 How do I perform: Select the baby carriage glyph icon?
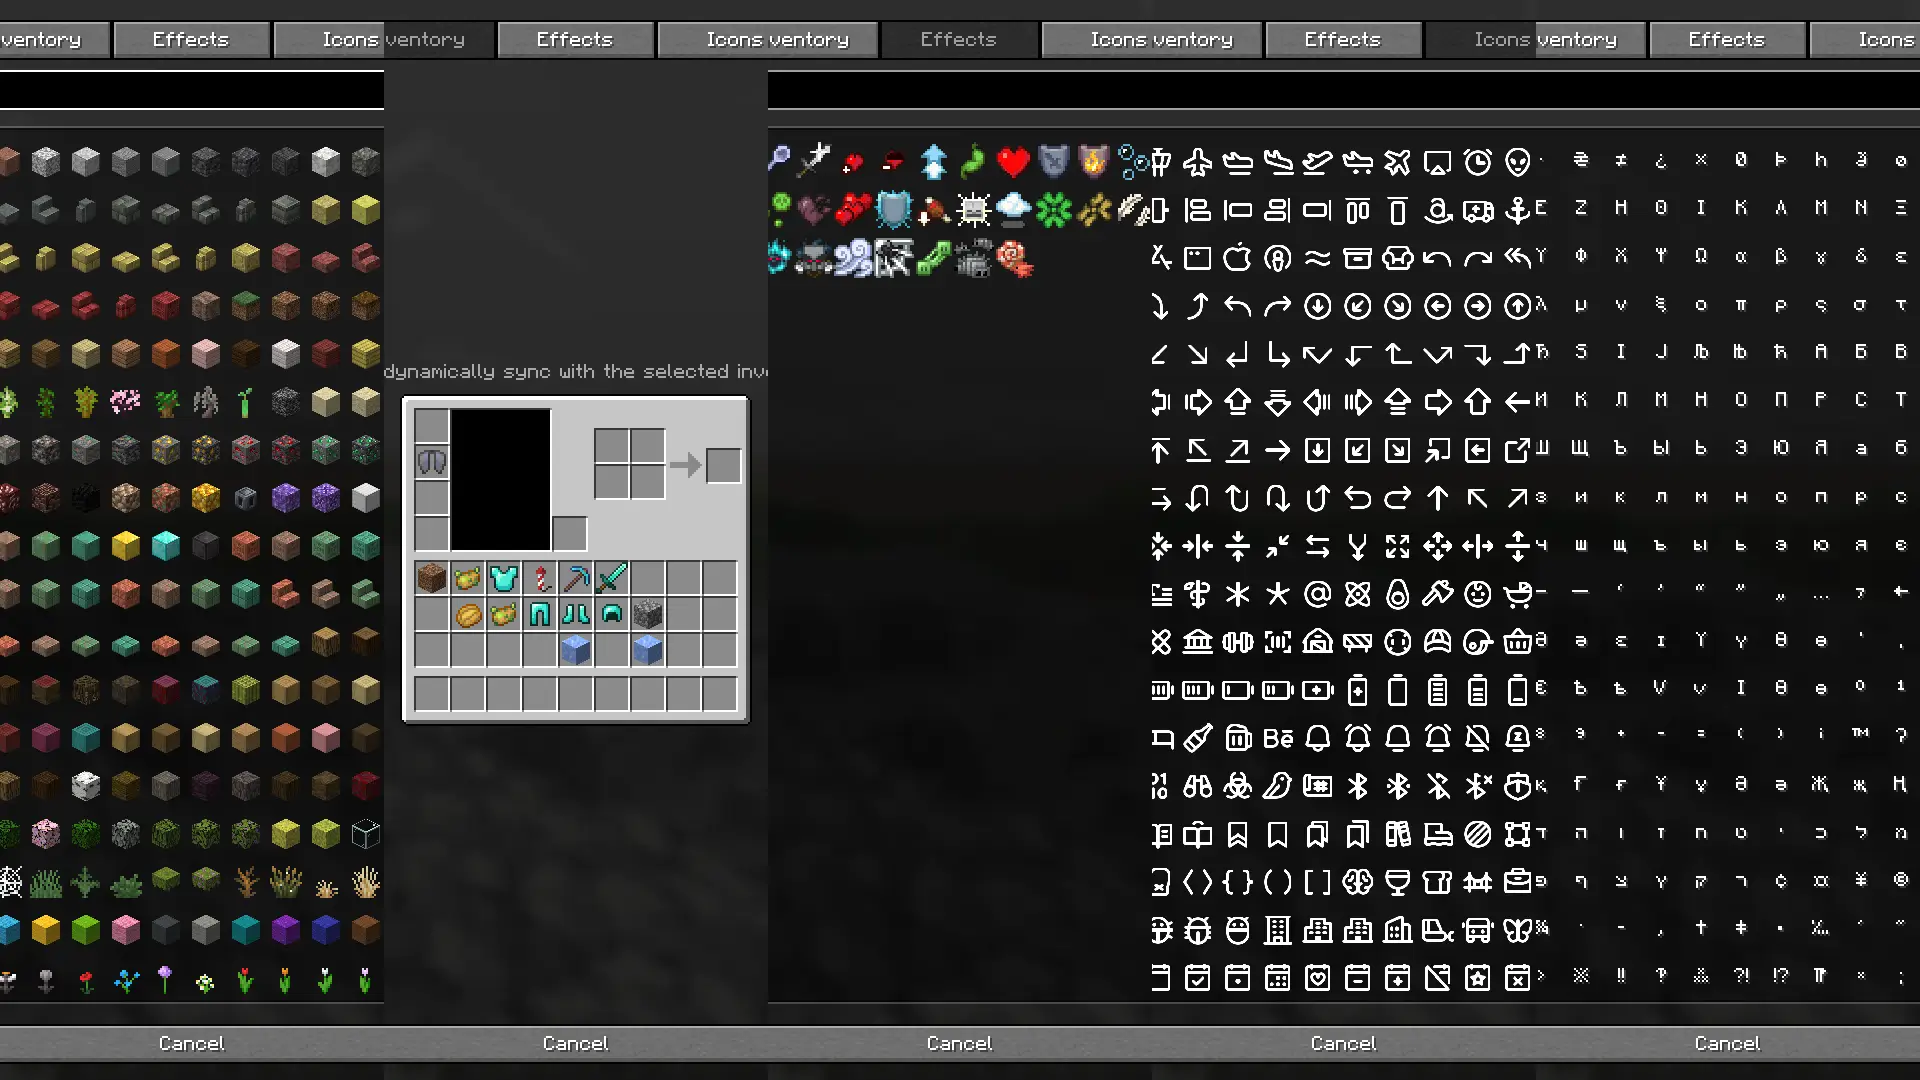[1517, 593]
